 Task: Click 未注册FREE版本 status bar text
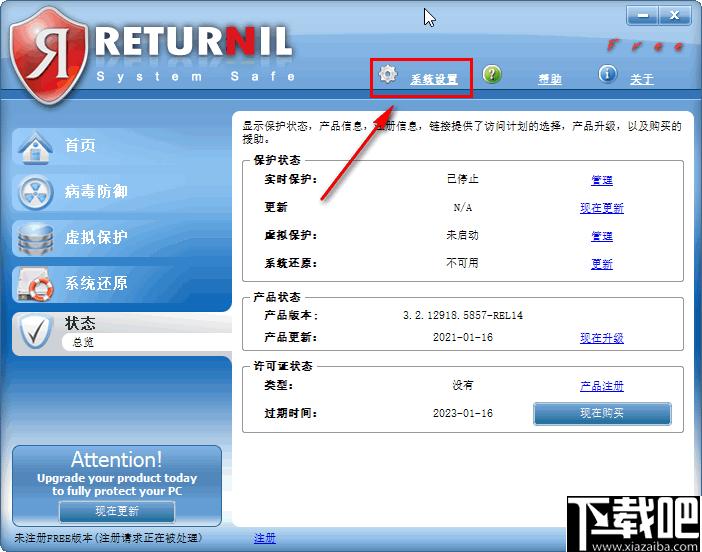point(108,538)
